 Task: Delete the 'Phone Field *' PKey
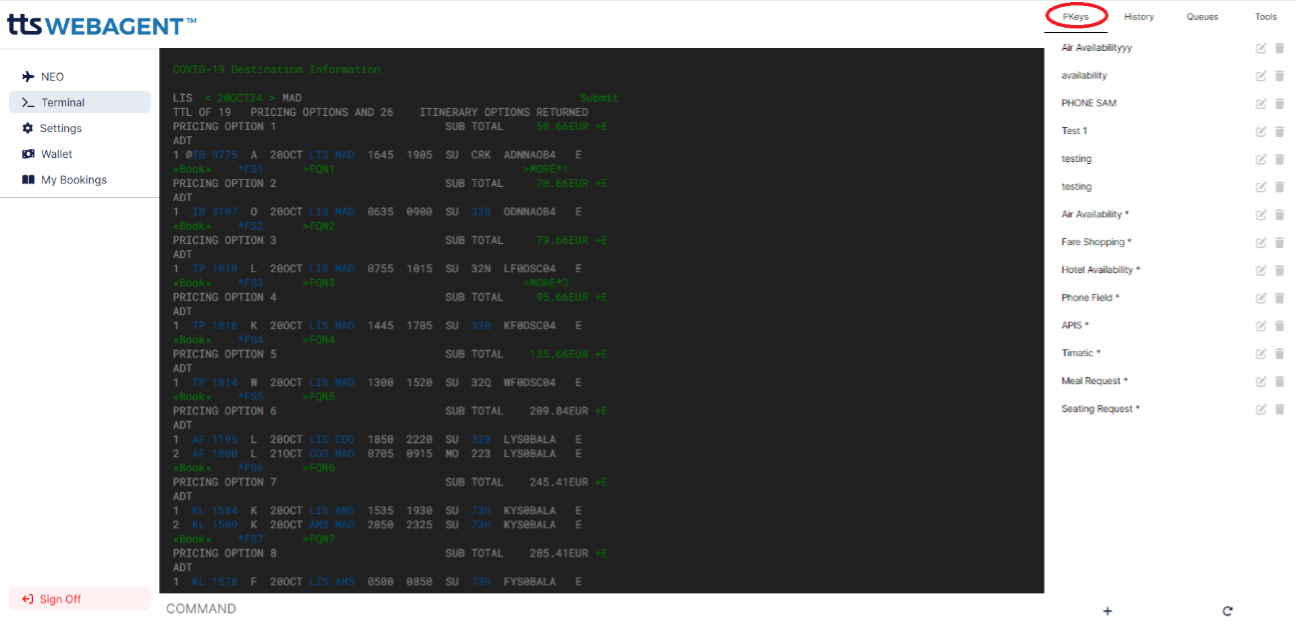pos(1280,298)
